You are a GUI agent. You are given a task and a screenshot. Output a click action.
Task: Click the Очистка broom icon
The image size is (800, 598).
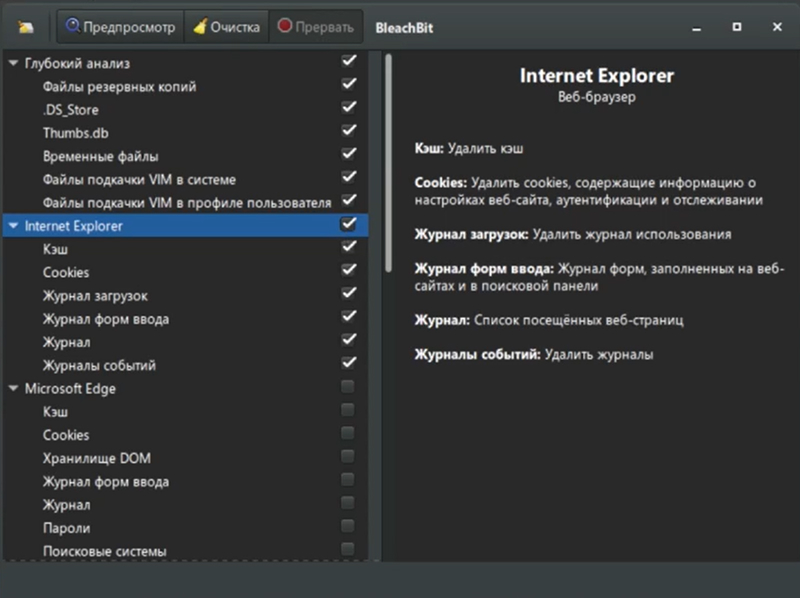(x=200, y=26)
